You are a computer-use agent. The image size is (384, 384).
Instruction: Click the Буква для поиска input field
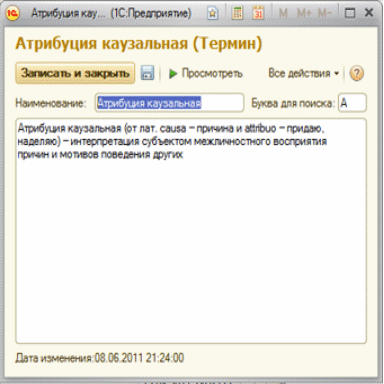352,103
